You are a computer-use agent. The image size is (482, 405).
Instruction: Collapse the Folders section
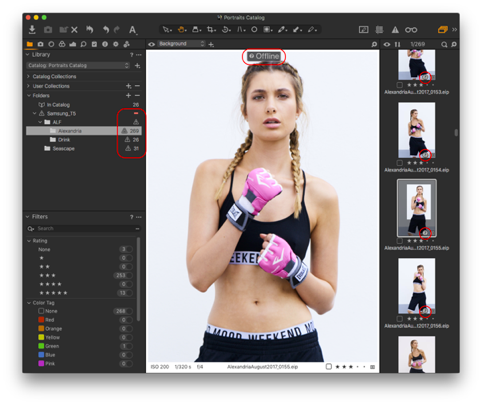(x=28, y=95)
